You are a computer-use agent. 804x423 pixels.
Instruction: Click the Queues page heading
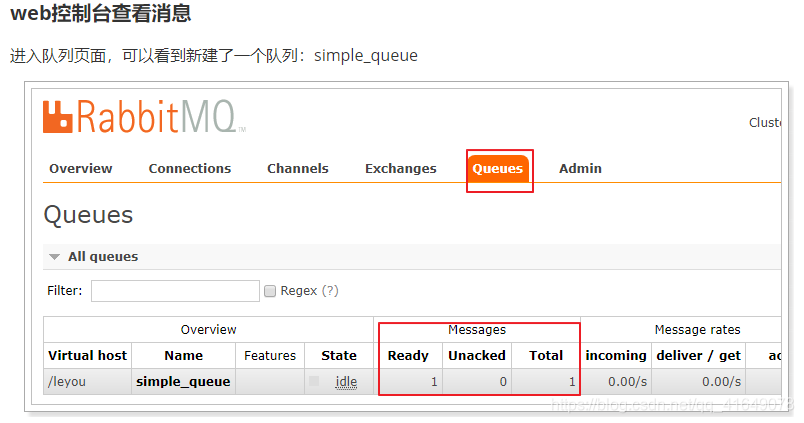(x=88, y=215)
